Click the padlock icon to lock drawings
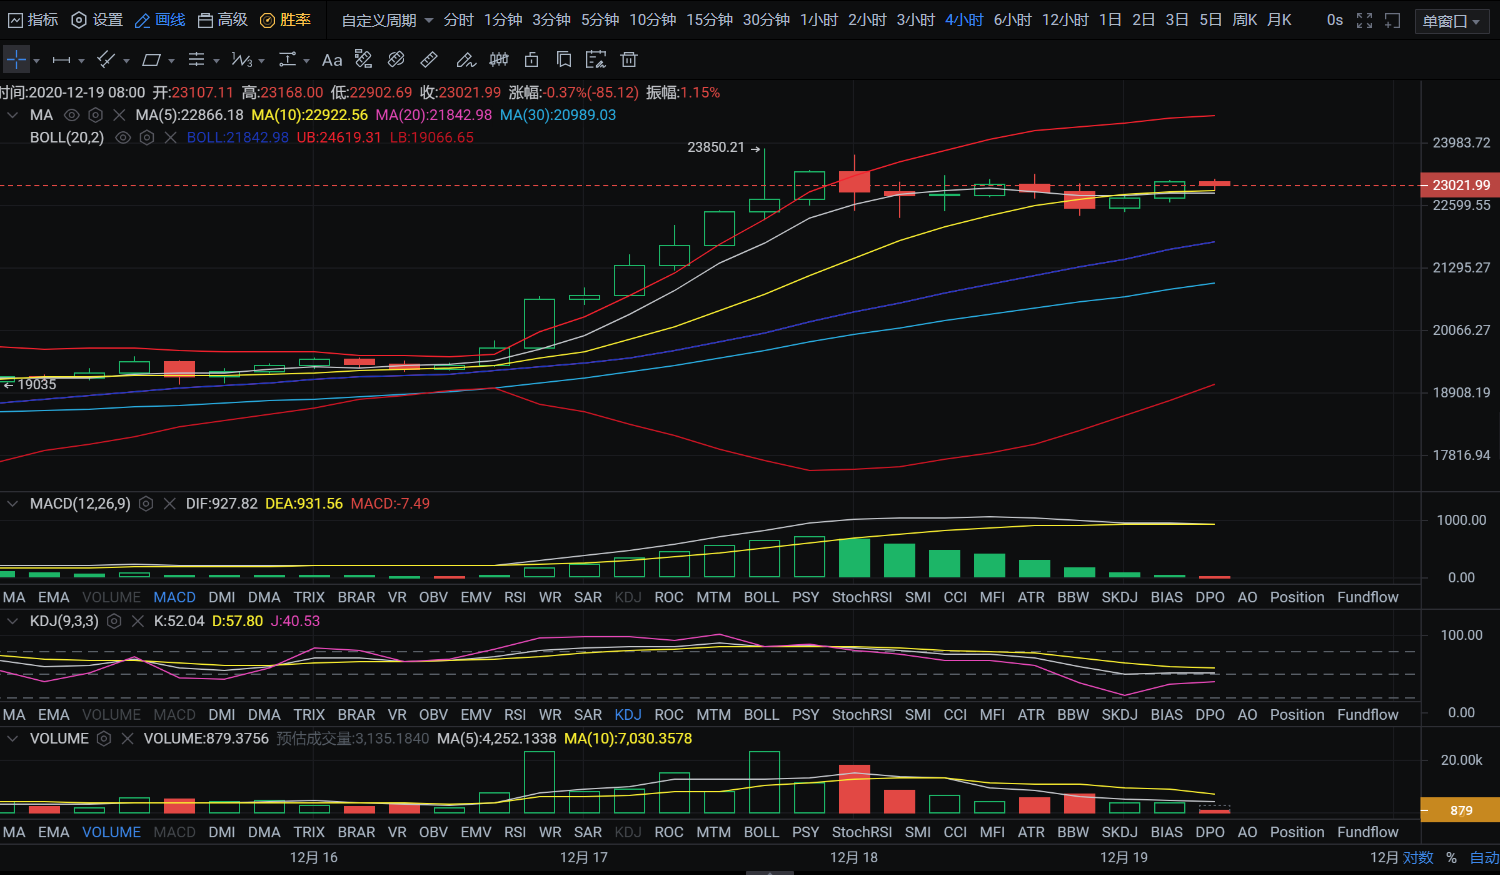The width and height of the screenshot is (1500, 875). click(x=532, y=60)
